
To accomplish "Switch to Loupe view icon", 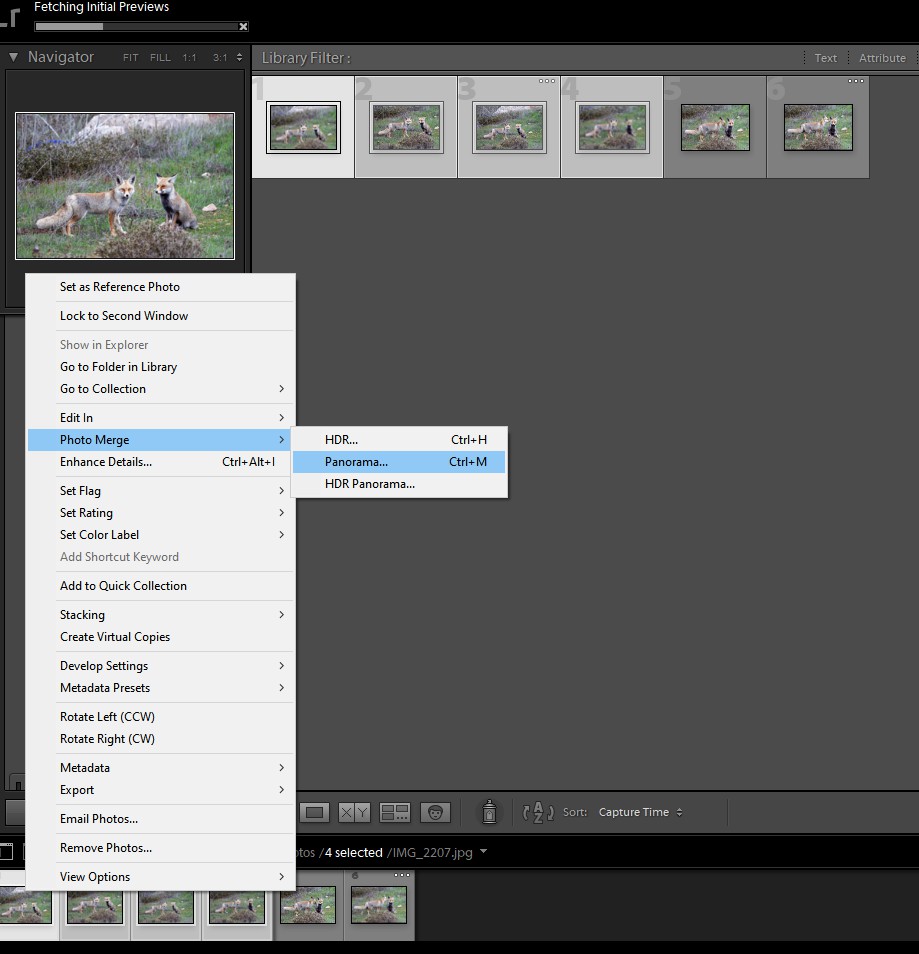I will [x=314, y=812].
